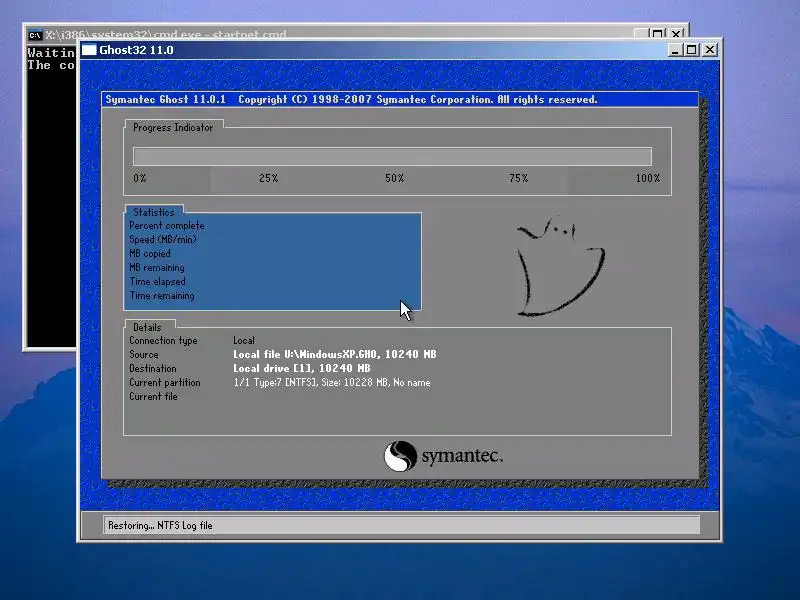Click the Ghost32 title bar window icon
800x600 pixels.
(x=89, y=50)
